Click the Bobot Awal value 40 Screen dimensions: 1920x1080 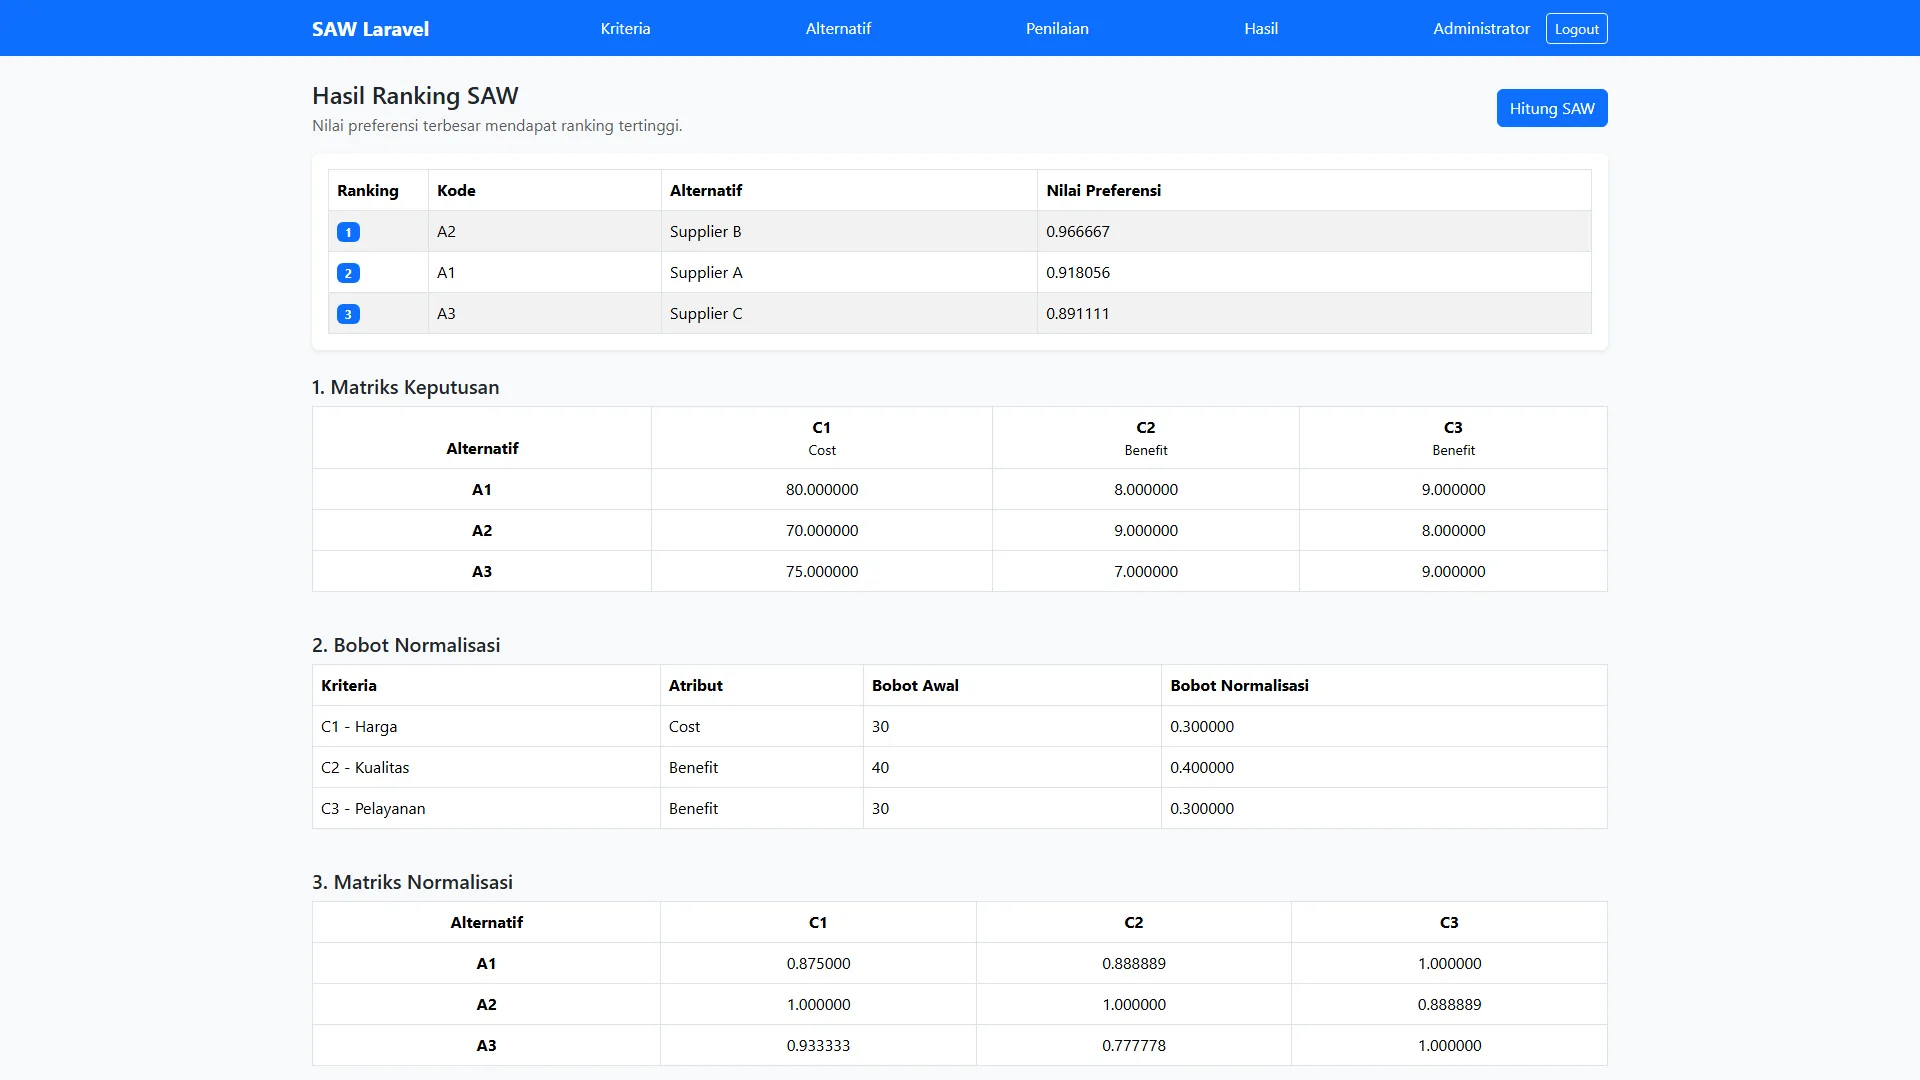click(880, 767)
